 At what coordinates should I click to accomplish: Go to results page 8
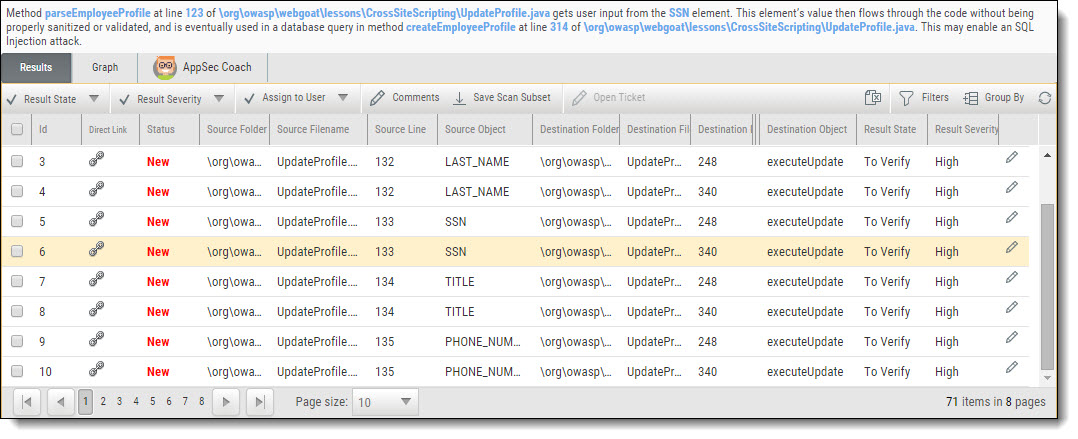point(201,402)
